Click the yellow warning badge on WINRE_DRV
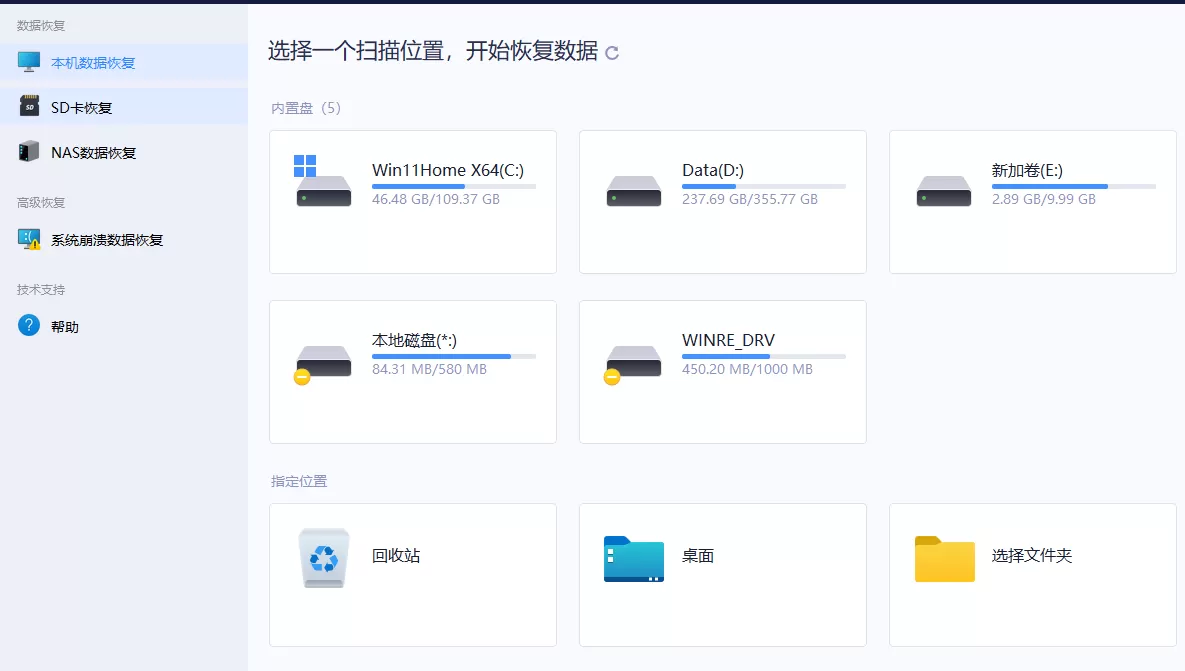Image resolution: width=1185 pixels, height=671 pixels. click(611, 377)
